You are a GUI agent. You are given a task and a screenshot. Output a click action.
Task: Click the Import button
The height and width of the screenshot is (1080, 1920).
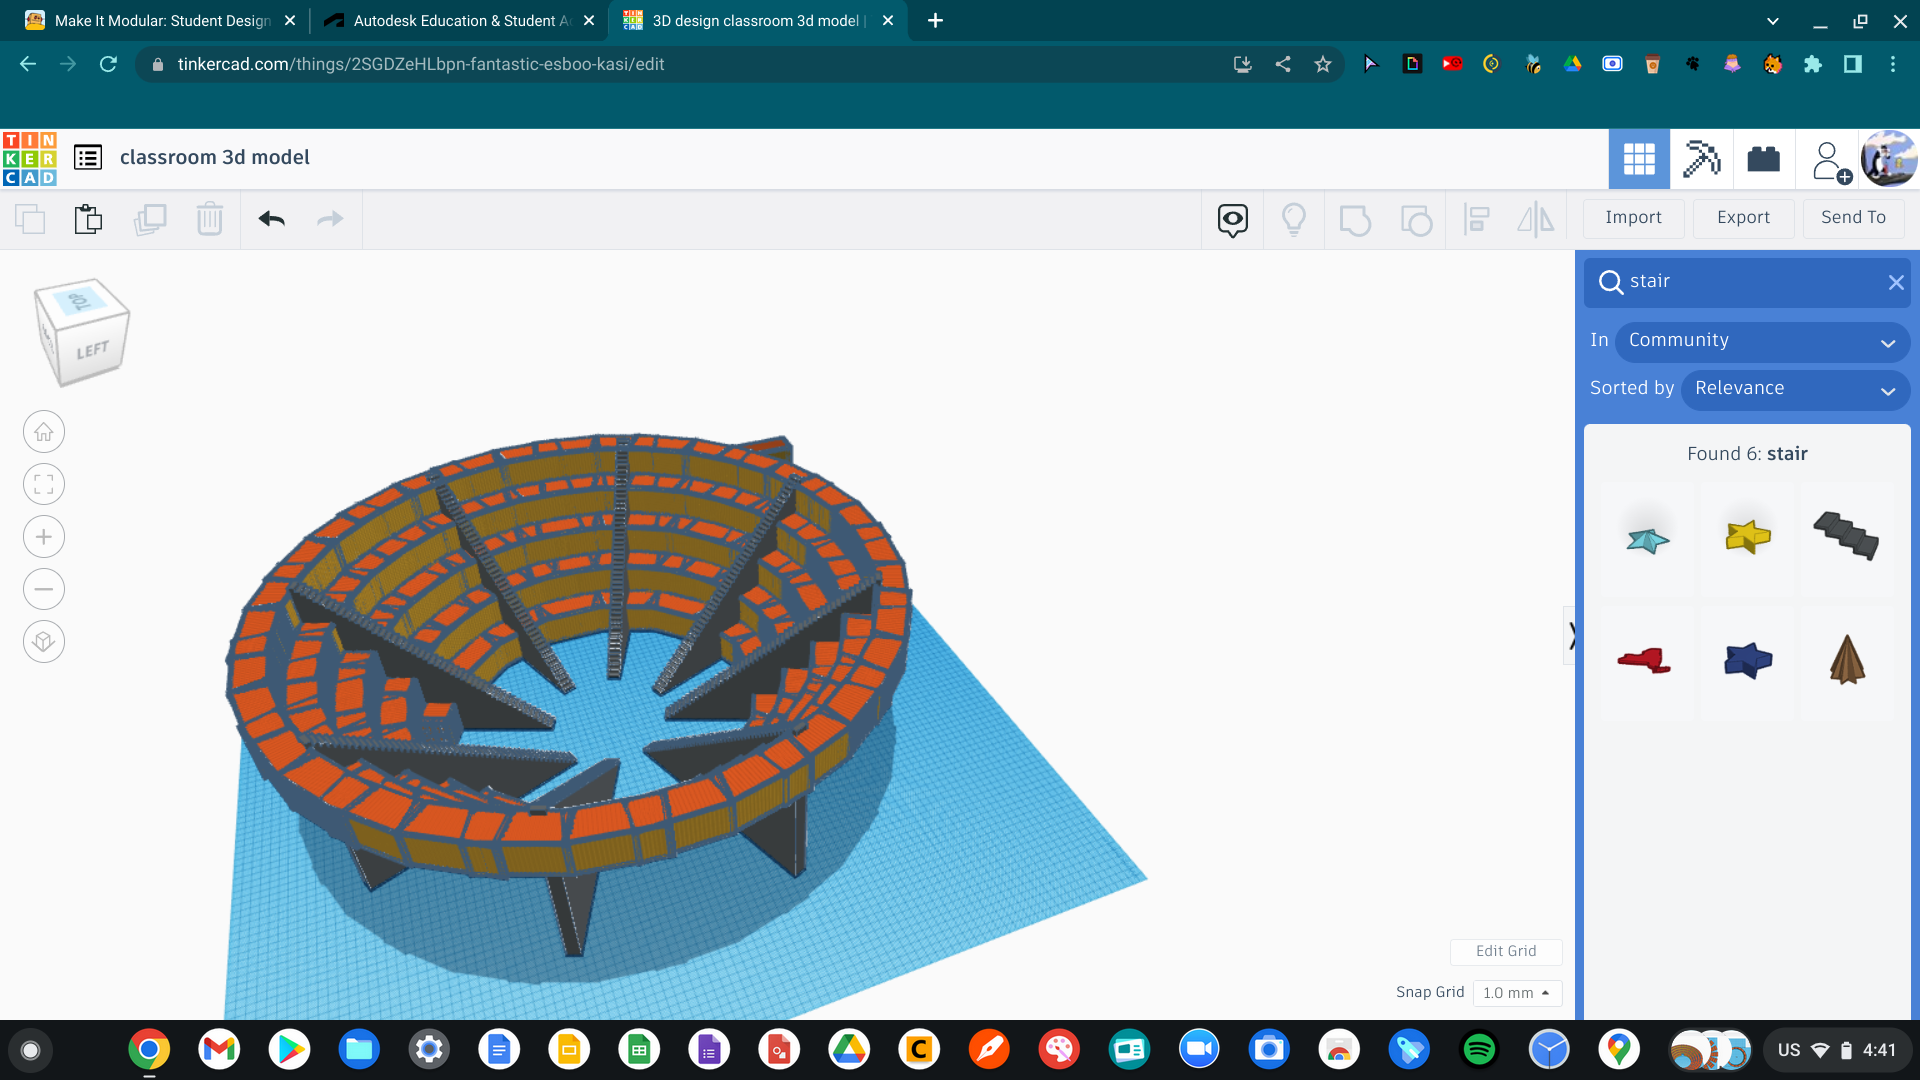click(1633, 217)
